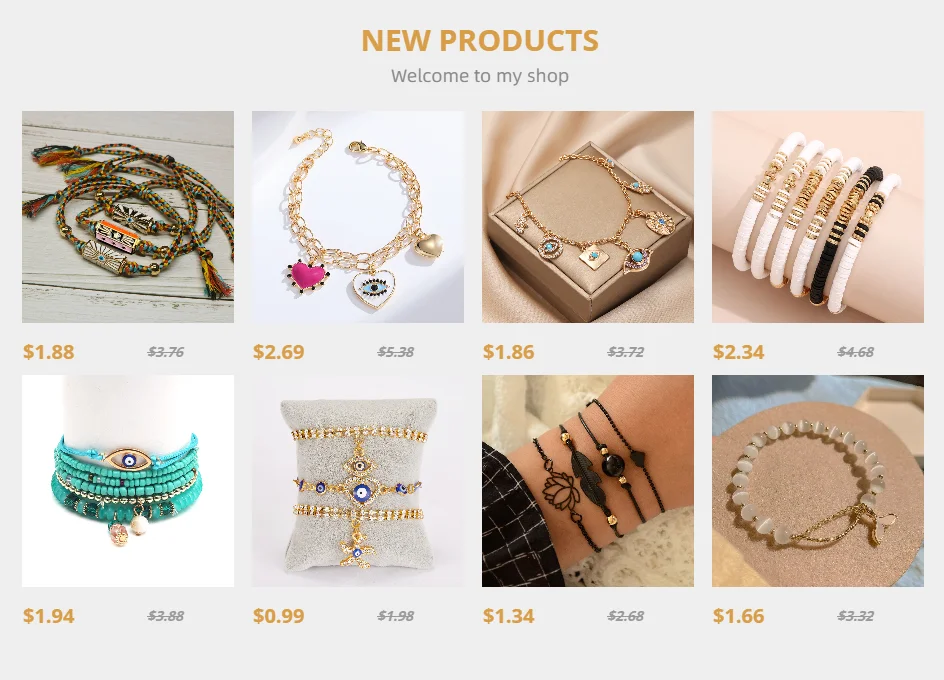Click the $2.69 sale price
Screen dimensions: 944x680
click(279, 352)
